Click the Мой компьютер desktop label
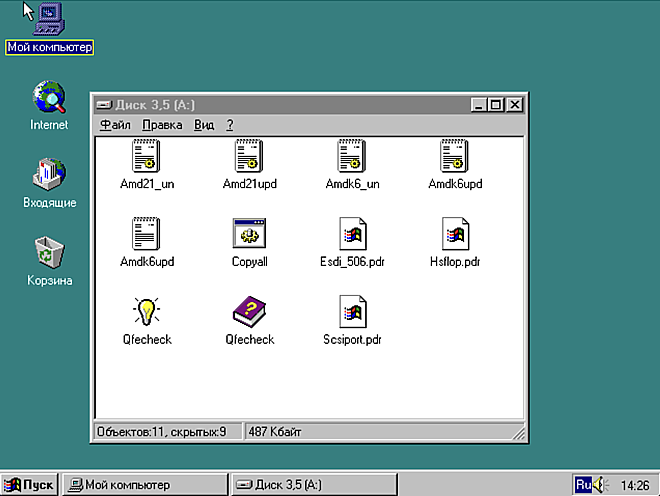 pyautogui.click(x=49, y=47)
